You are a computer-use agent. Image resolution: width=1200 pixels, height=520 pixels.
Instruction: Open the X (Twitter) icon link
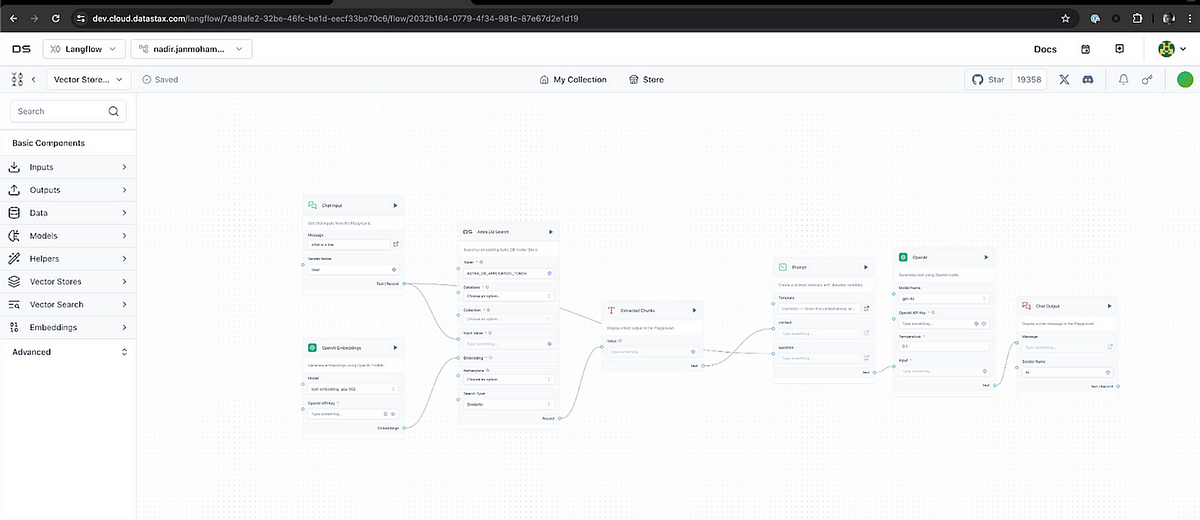tap(1064, 79)
